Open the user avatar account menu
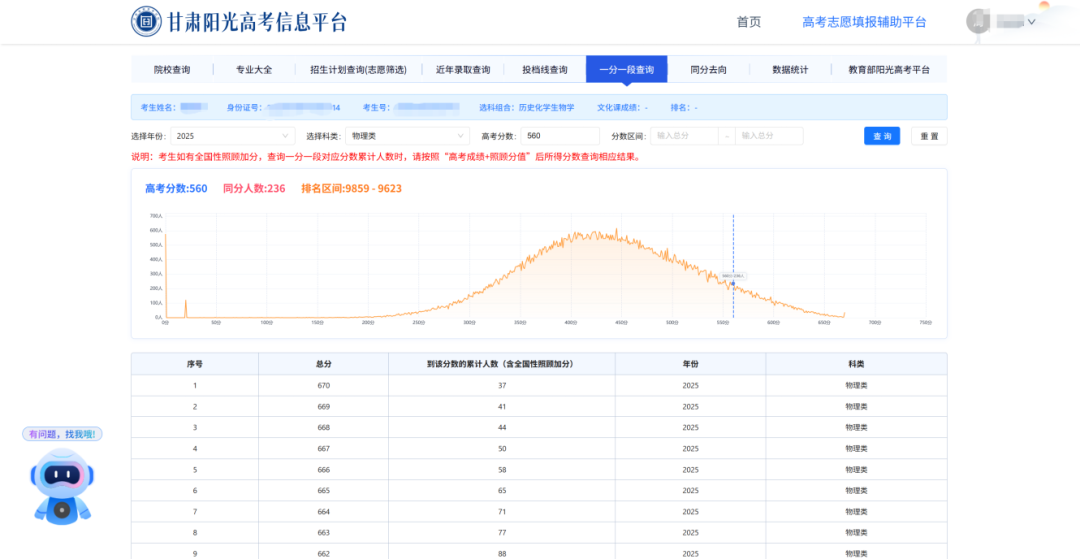The height and width of the screenshot is (559, 1080). [978, 22]
